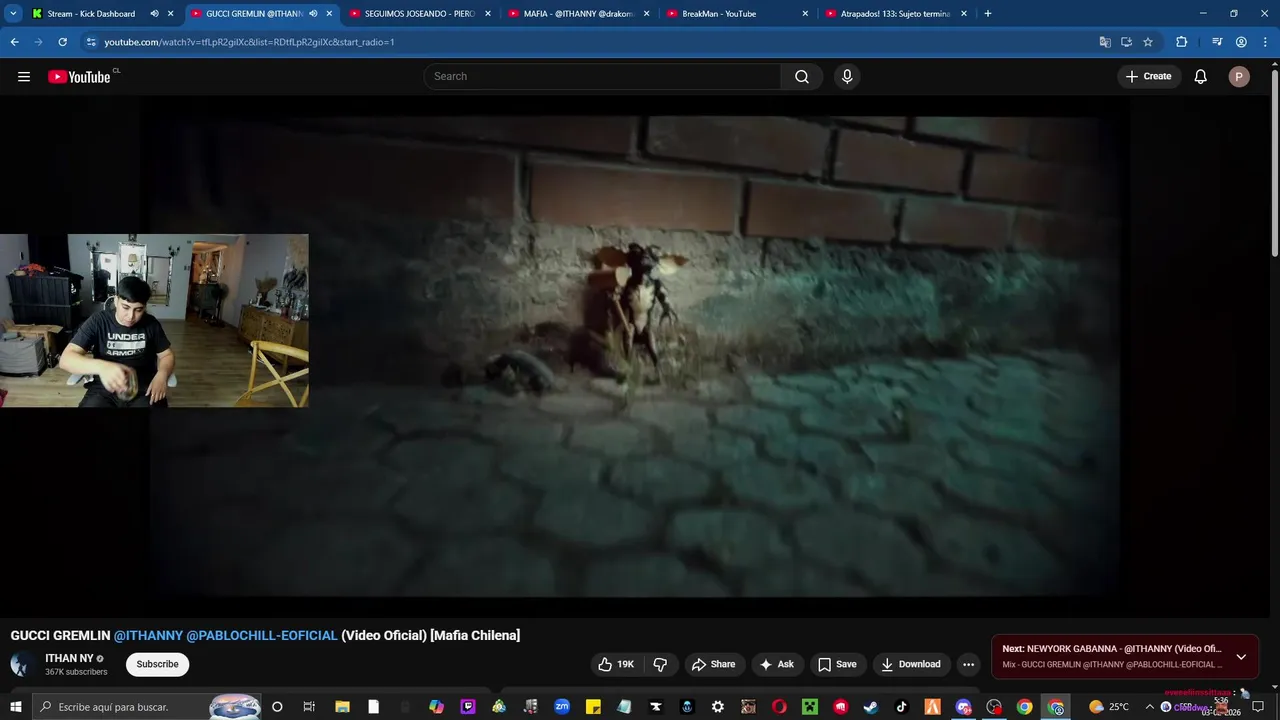Start voice search with the microphone
Viewport: 1280px width, 720px height.
tap(847, 76)
